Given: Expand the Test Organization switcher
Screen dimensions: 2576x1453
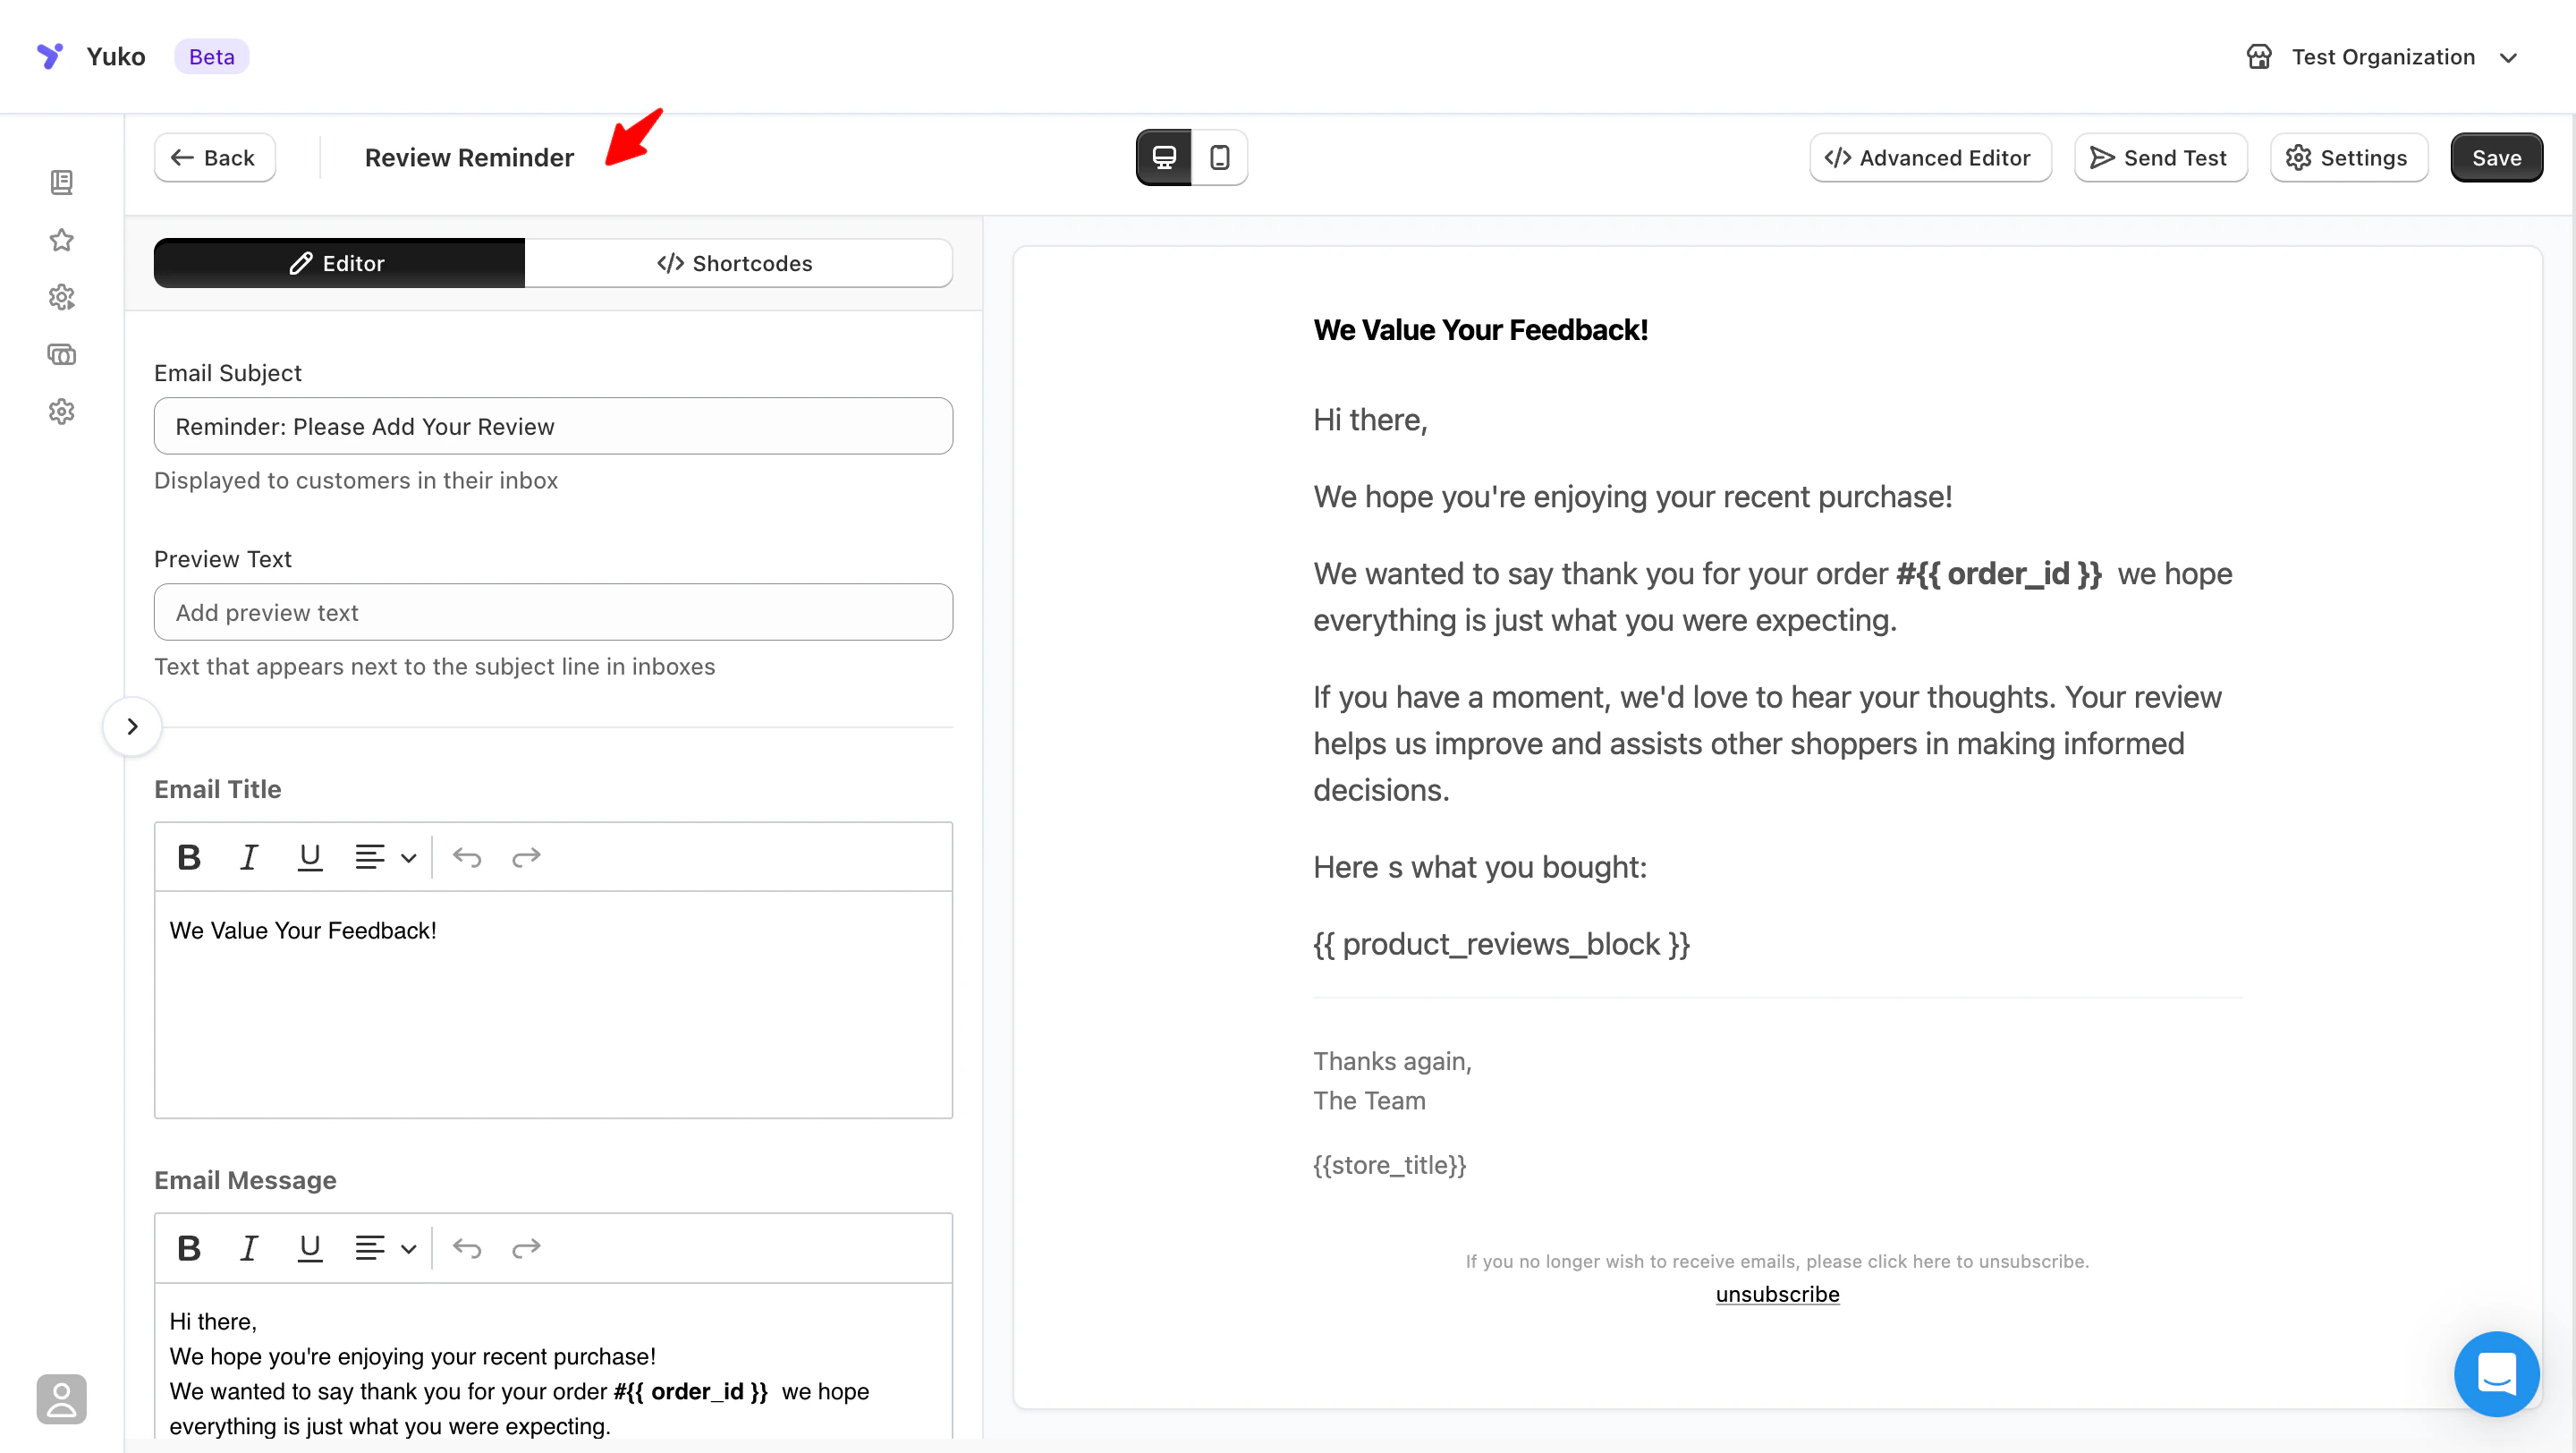Looking at the screenshot, I should tap(2383, 57).
